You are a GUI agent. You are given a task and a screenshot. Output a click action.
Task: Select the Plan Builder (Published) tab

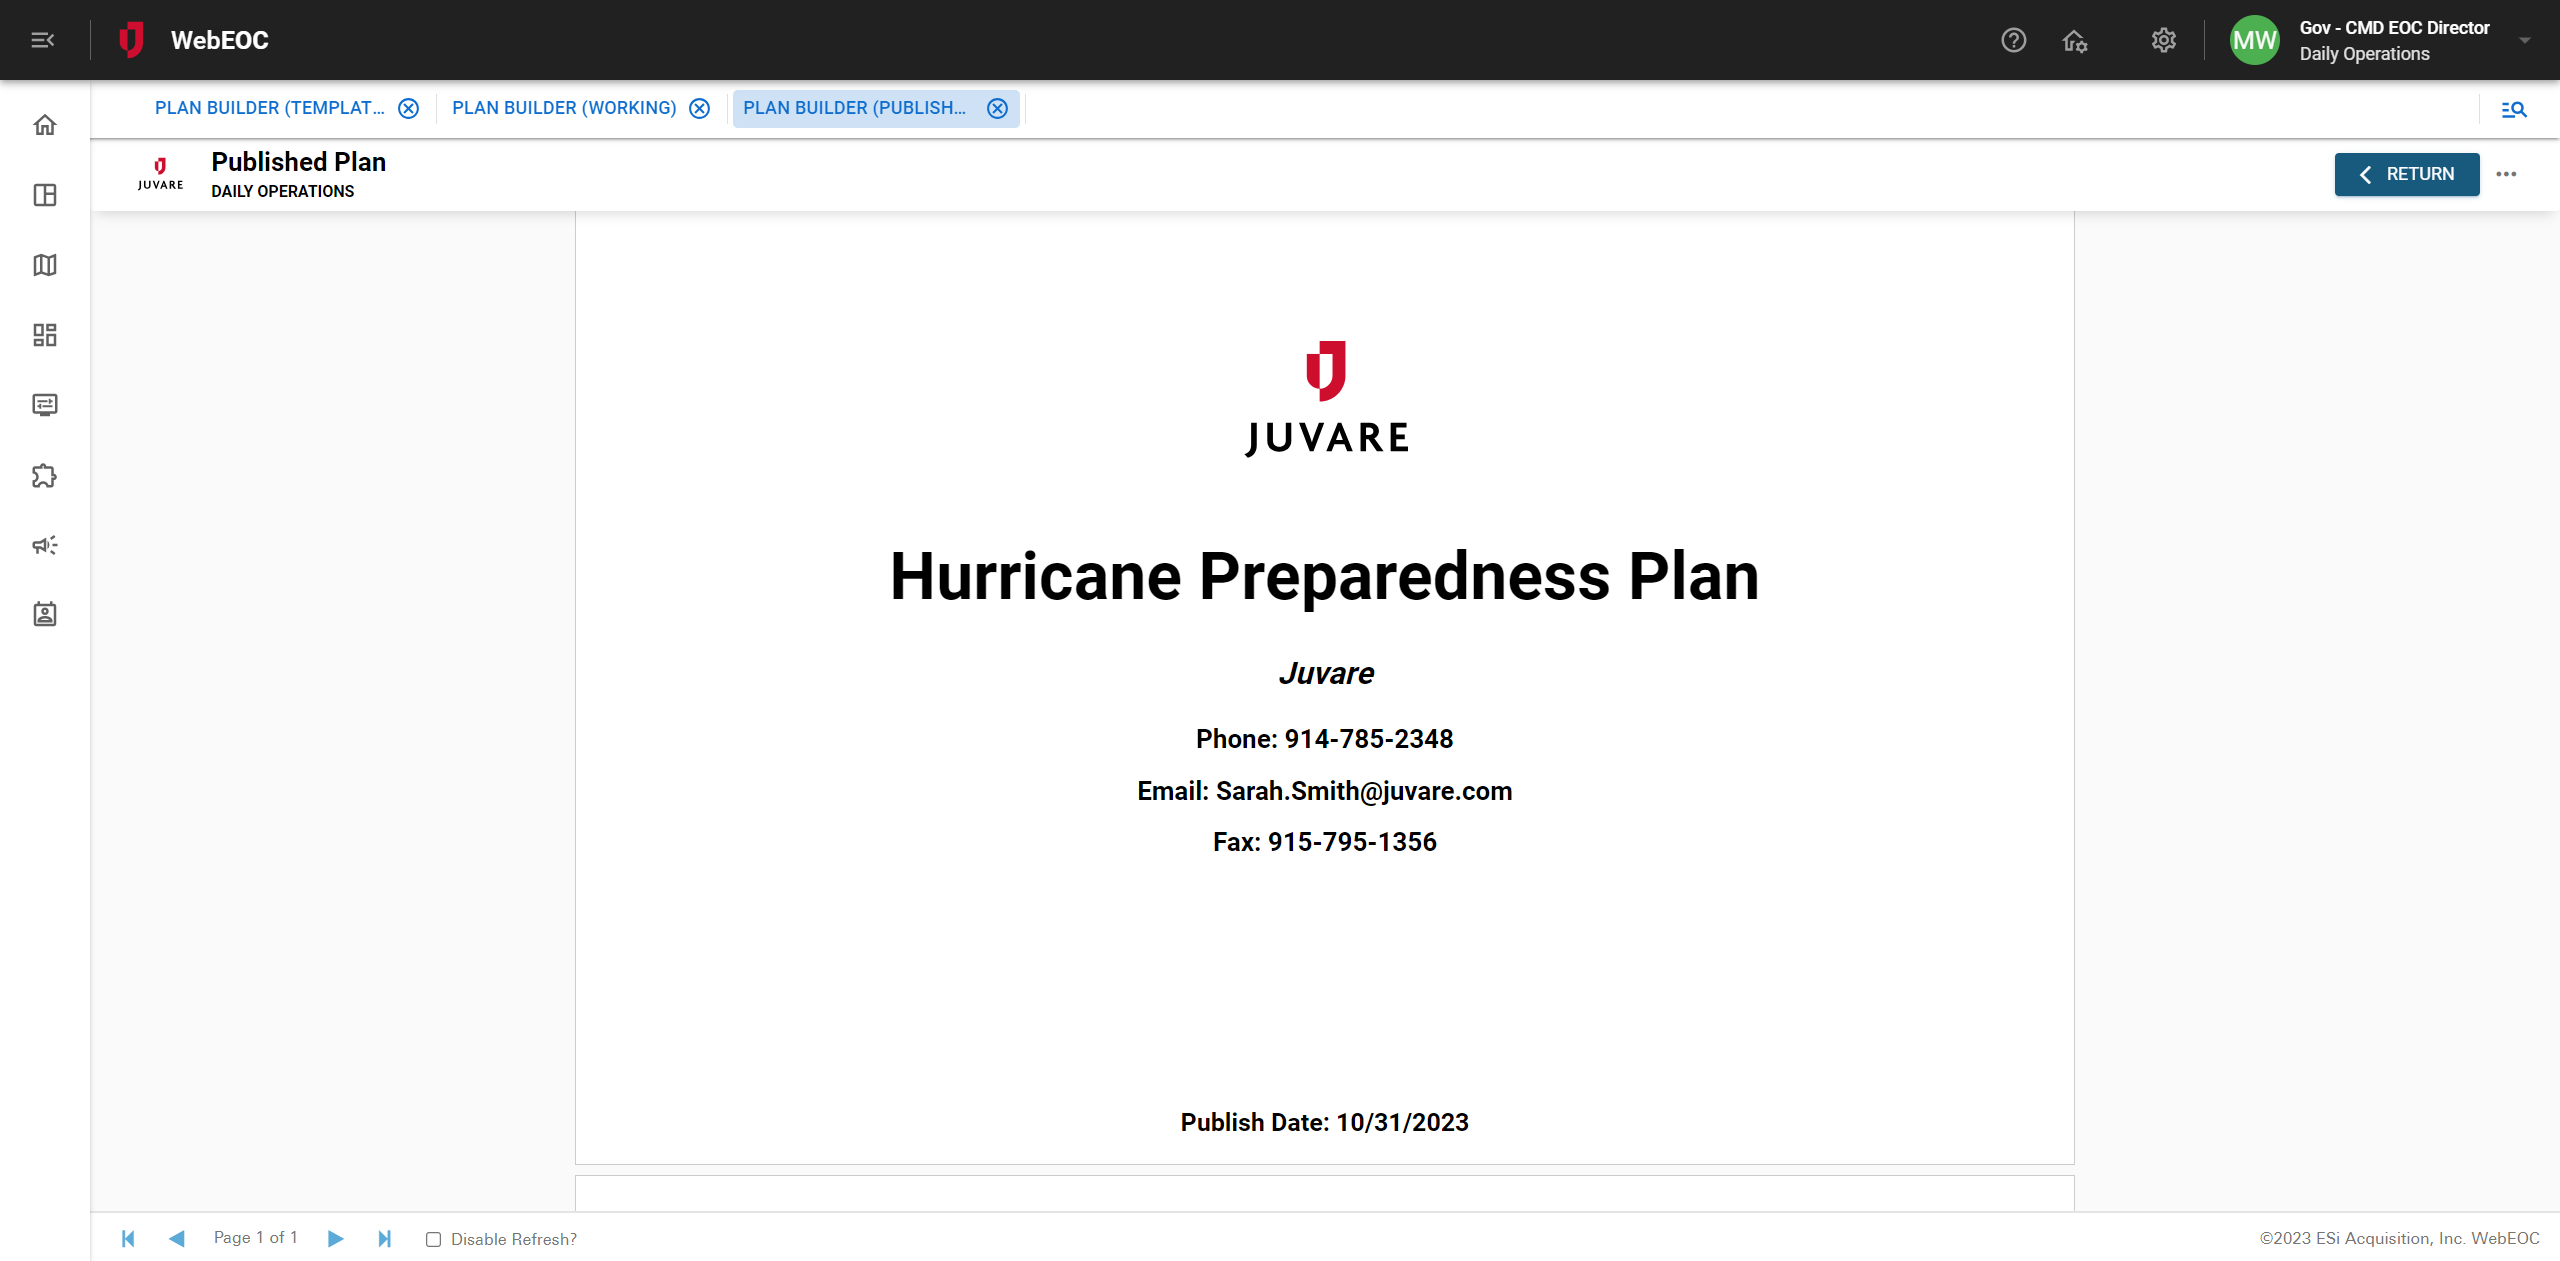pyautogui.click(x=854, y=108)
